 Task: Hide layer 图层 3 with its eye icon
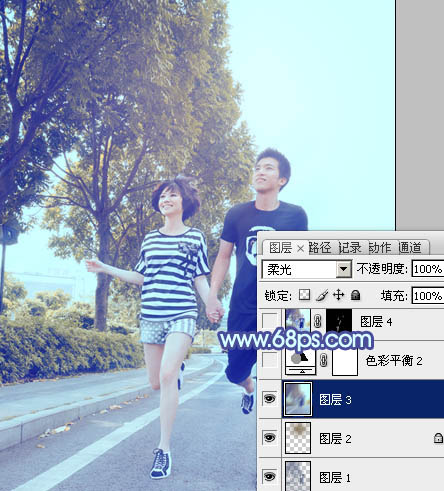point(269,399)
